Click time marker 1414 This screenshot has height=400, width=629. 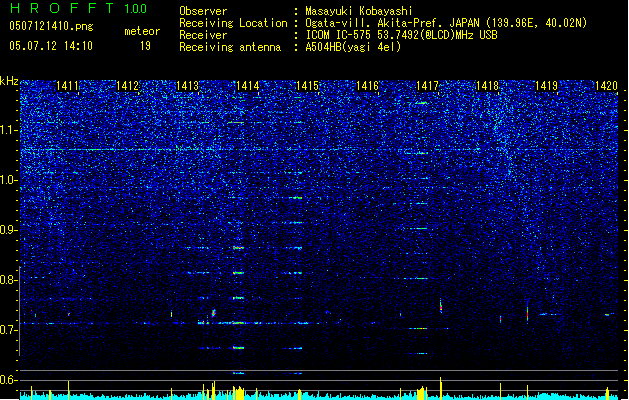248,86
